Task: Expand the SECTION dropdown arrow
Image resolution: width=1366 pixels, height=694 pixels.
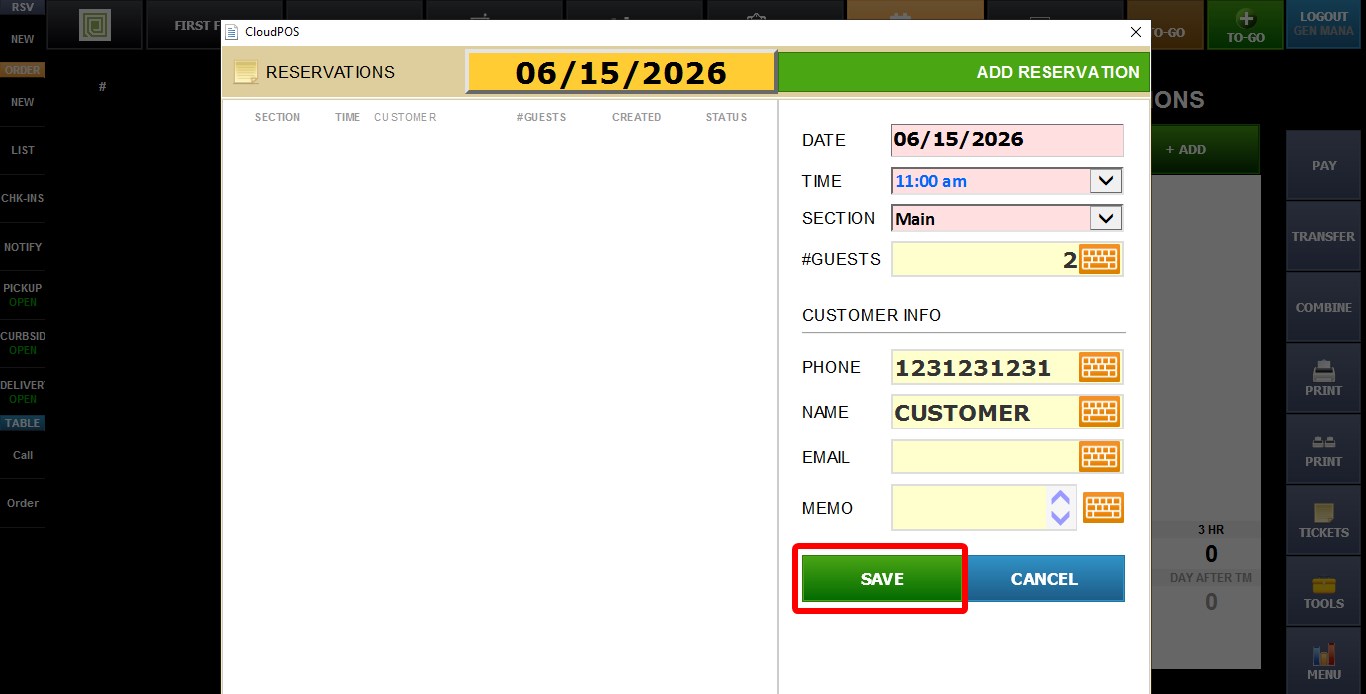Action: click(x=1105, y=218)
